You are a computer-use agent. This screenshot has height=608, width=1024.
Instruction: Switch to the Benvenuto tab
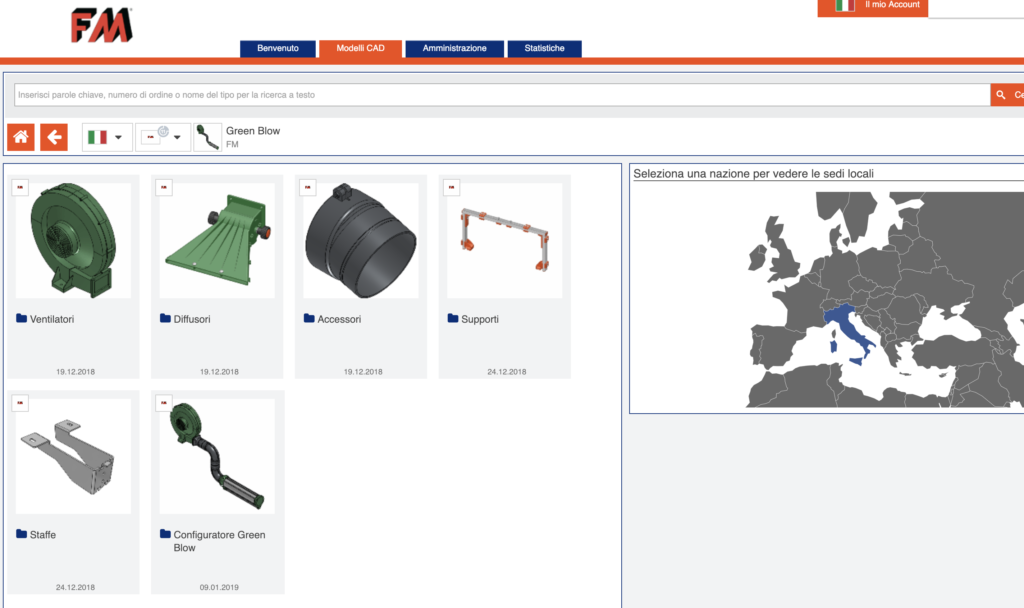click(277, 48)
